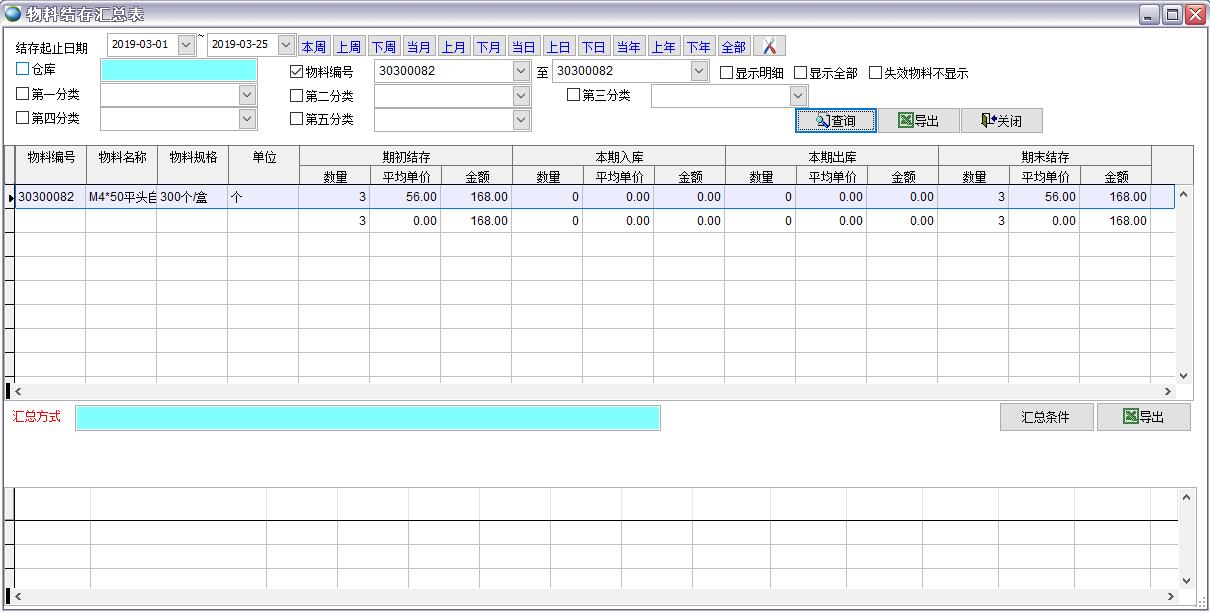The image size is (1210, 613).
Task: Click the 关闭 exit door button
Action: [x=1001, y=121]
